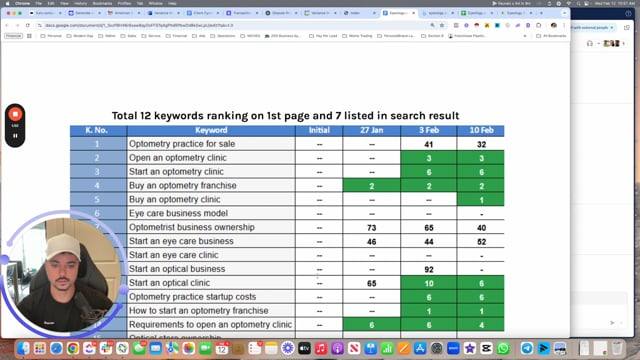
Task: Open Google Chrome in the dock
Action: point(73,348)
